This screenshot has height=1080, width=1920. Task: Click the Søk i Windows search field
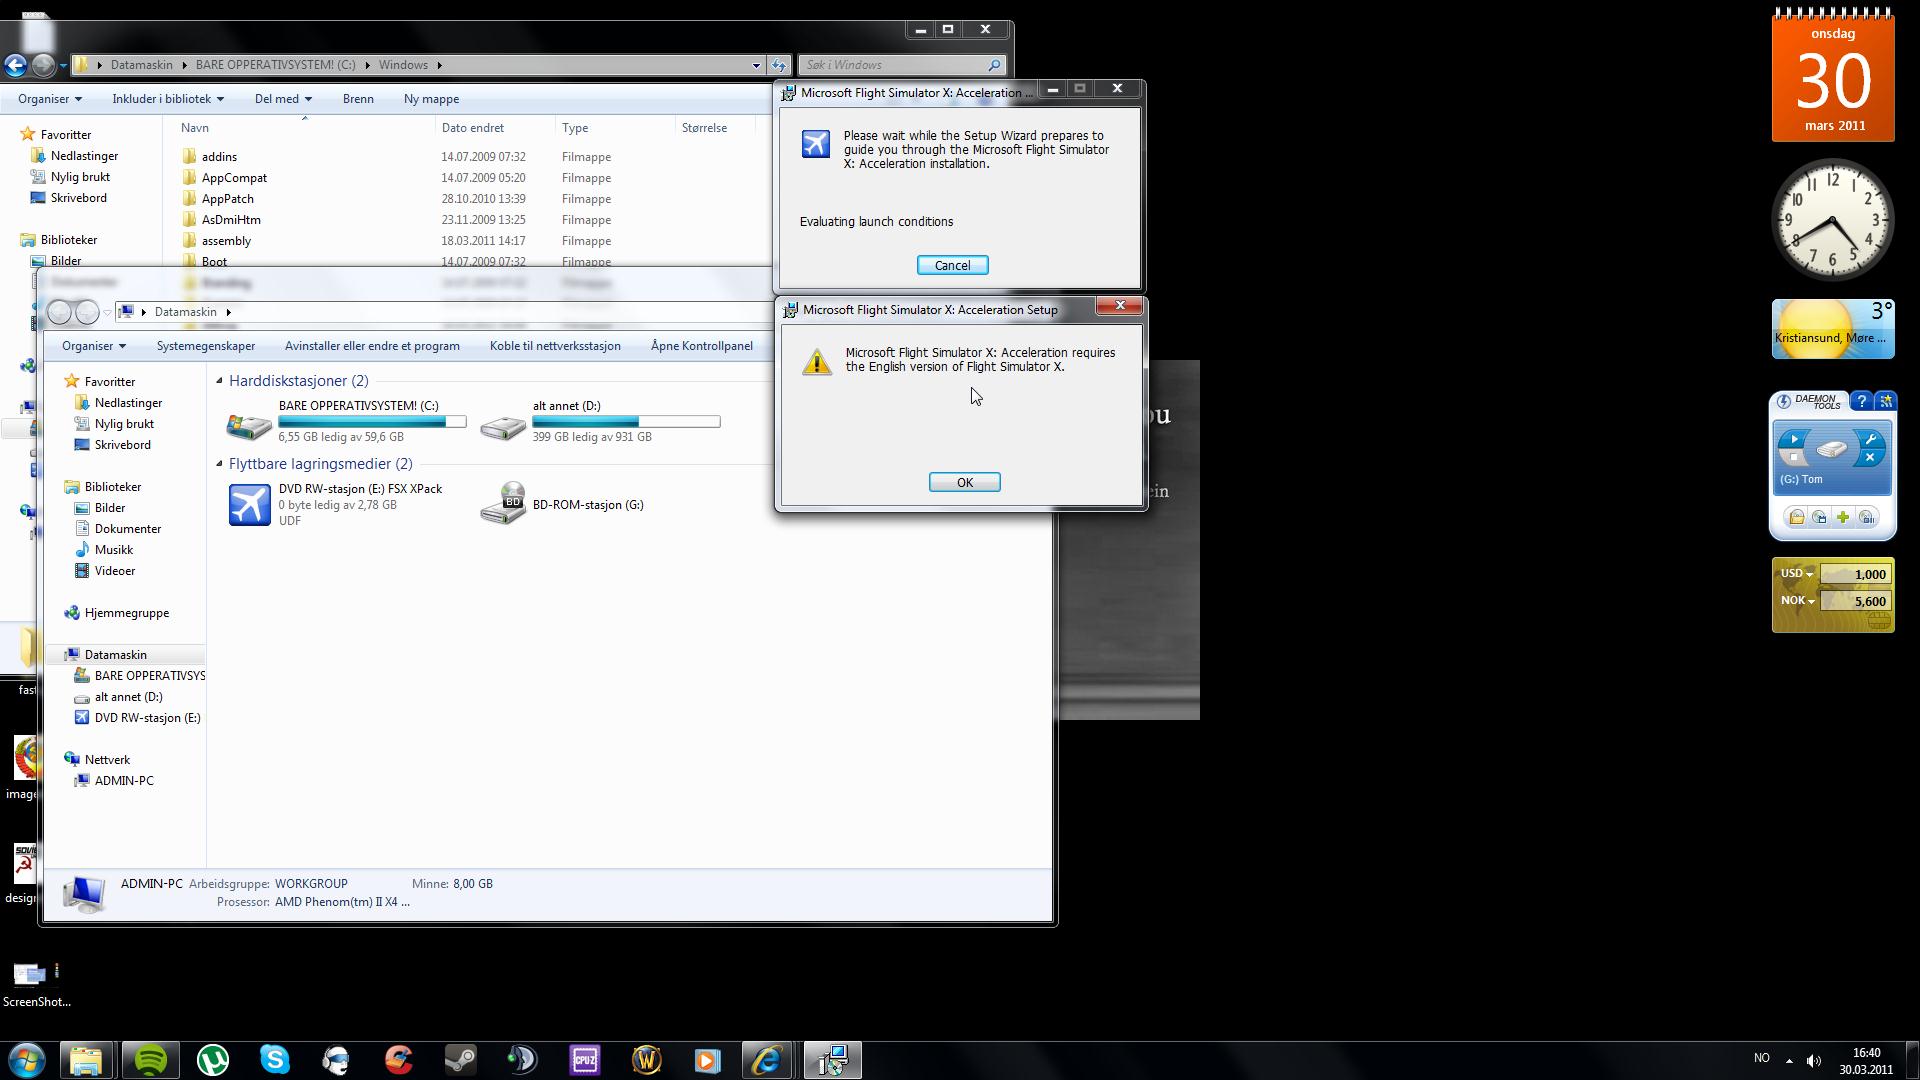click(901, 65)
